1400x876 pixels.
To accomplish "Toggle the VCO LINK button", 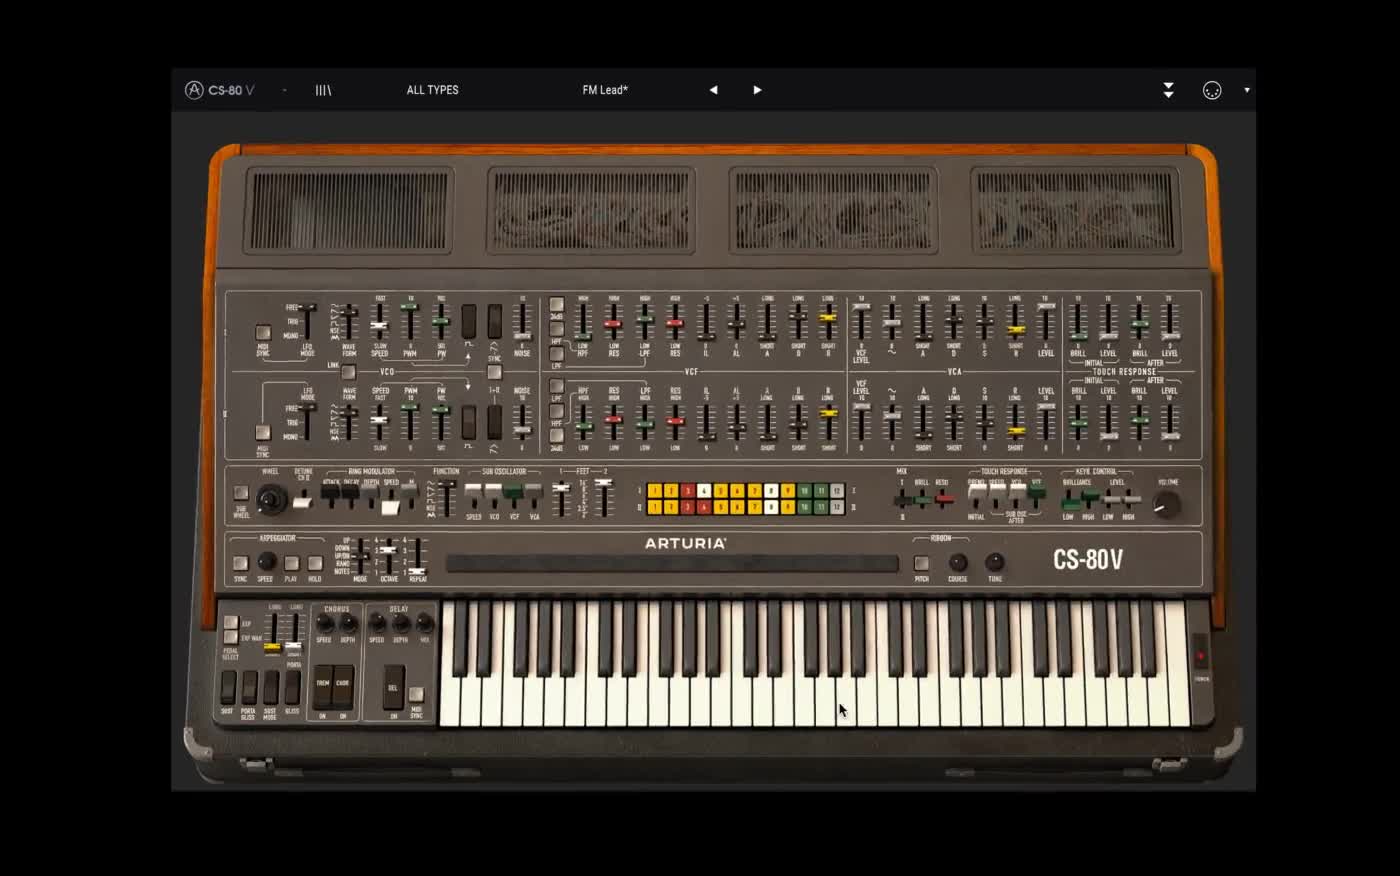I will coord(348,372).
